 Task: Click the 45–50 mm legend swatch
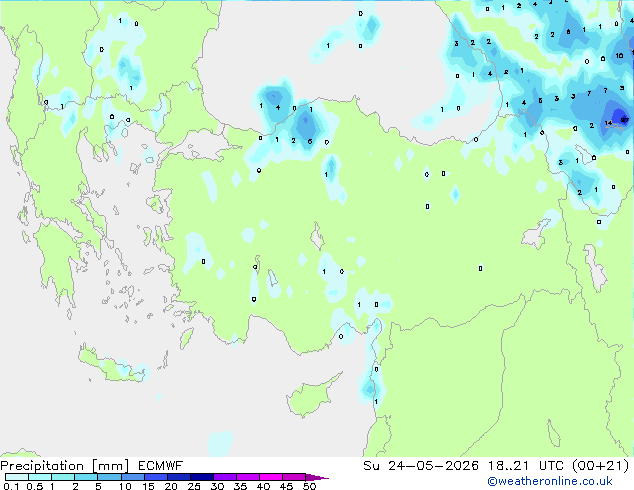click(x=294, y=477)
